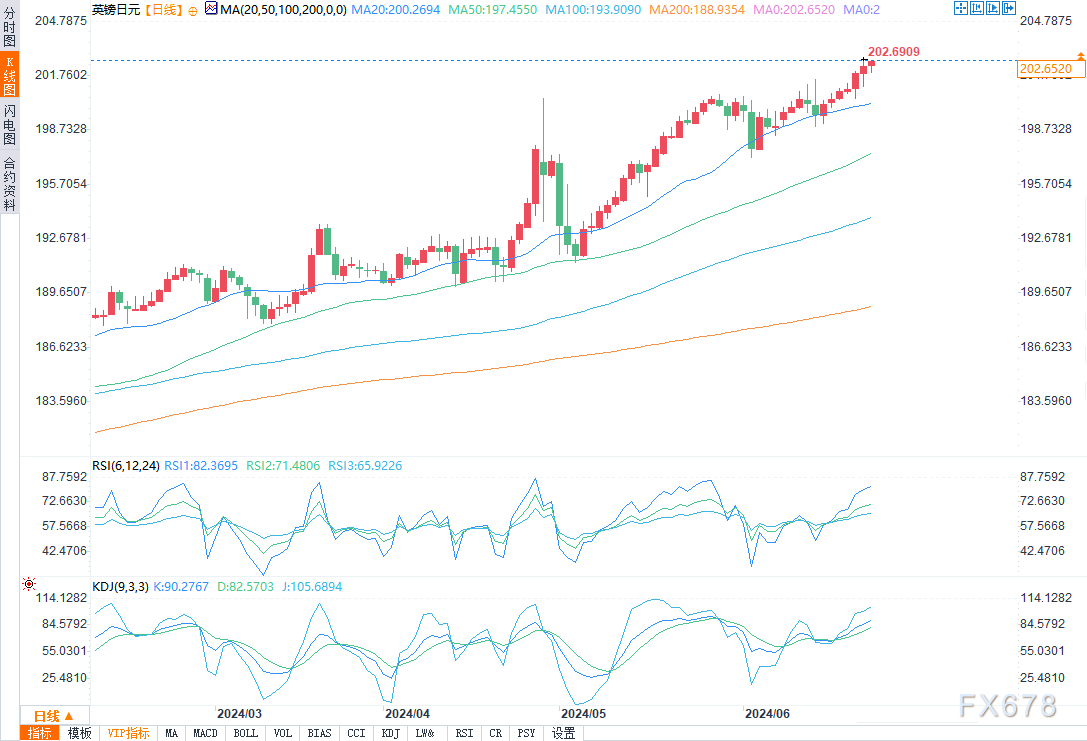
Task: Click the MA20:200.2694 value
Action: click(x=396, y=10)
